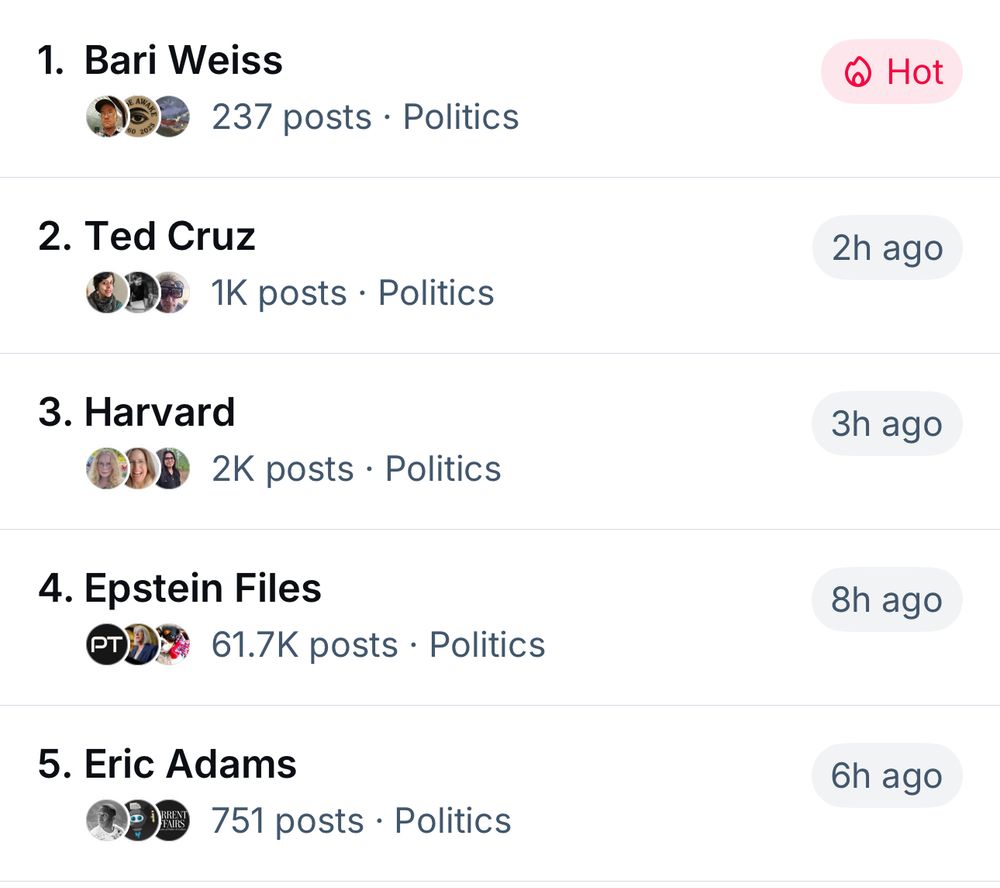Open the Bari Weiss trending topic
This screenshot has width=1000, height=888.
click(x=184, y=60)
